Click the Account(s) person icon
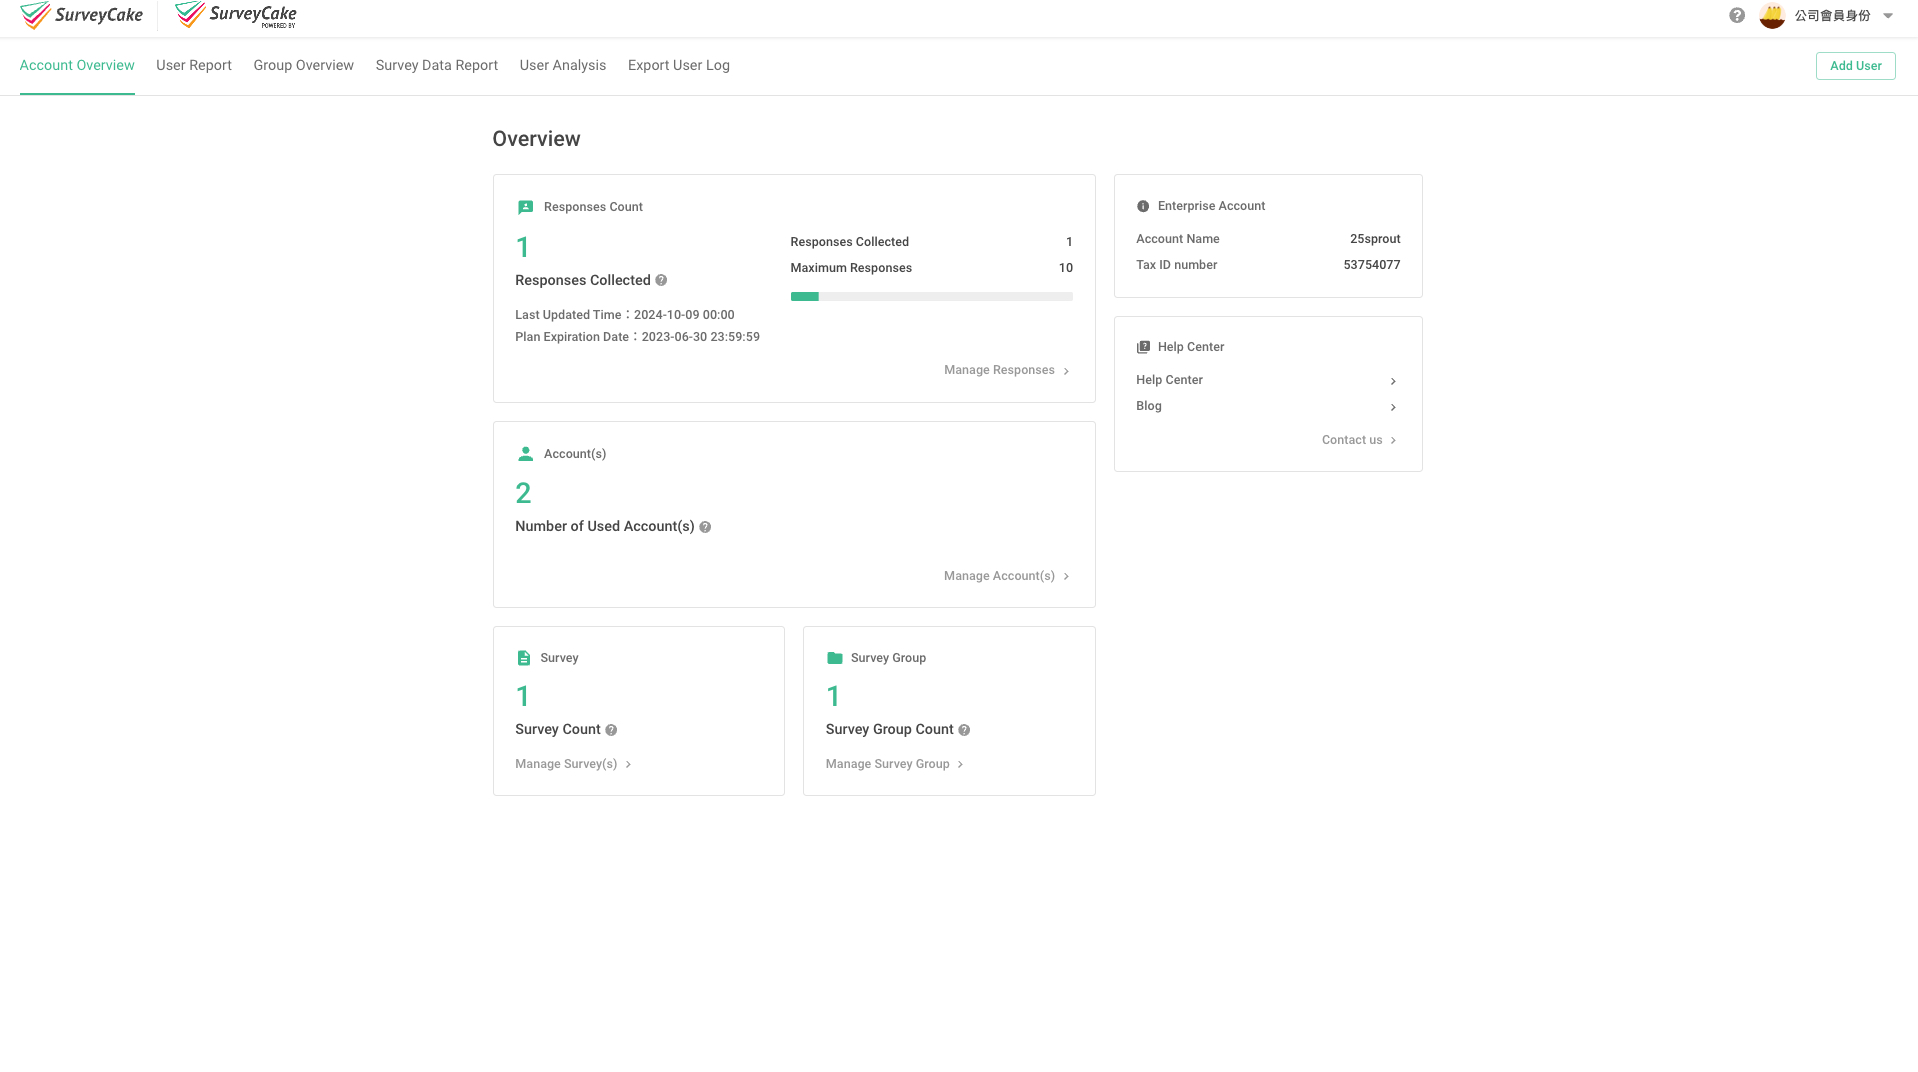1918x1072 pixels. [x=525, y=453]
